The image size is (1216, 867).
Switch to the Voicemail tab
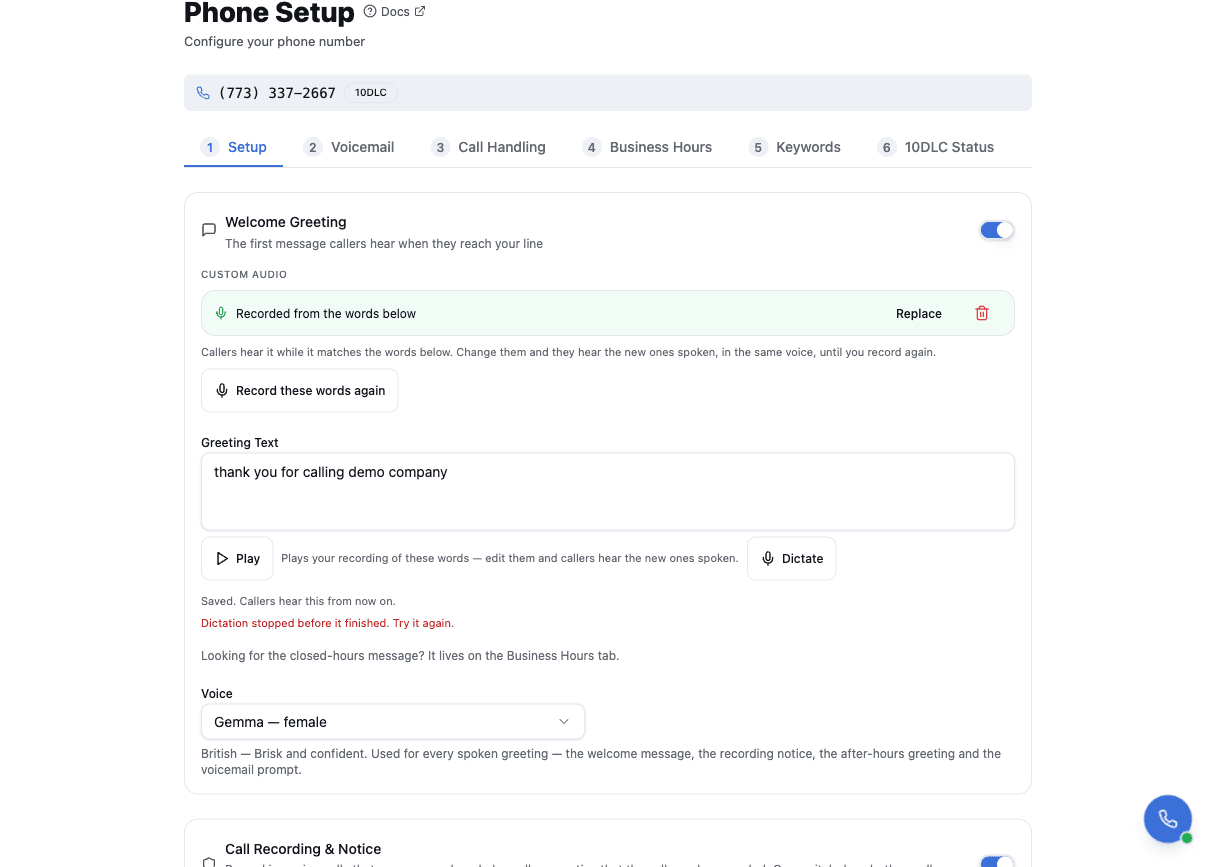tap(349, 147)
